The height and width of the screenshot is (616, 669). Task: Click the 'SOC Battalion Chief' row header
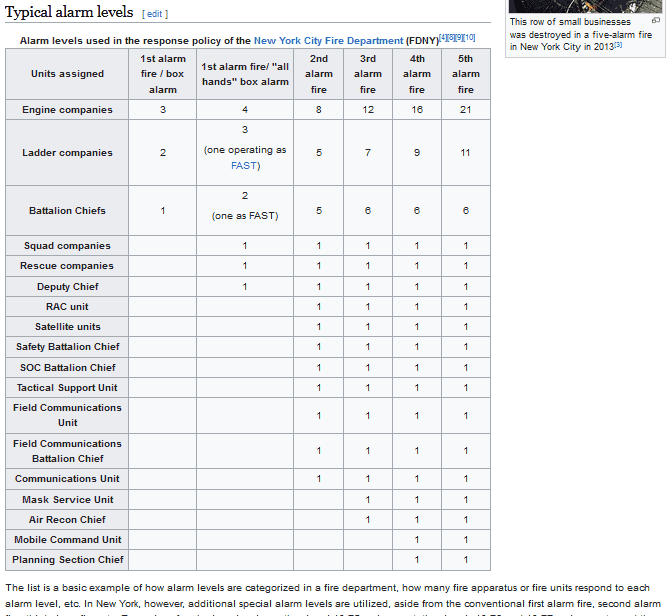pos(67,367)
